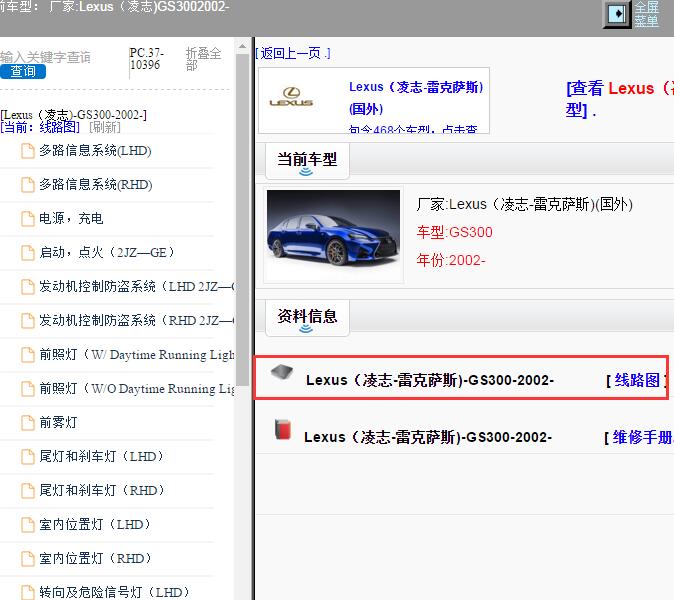The width and height of the screenshot is (674, 600).
Task: Open the 多路信息系统(RHD) document icon
Action: (x=28, y=185)
